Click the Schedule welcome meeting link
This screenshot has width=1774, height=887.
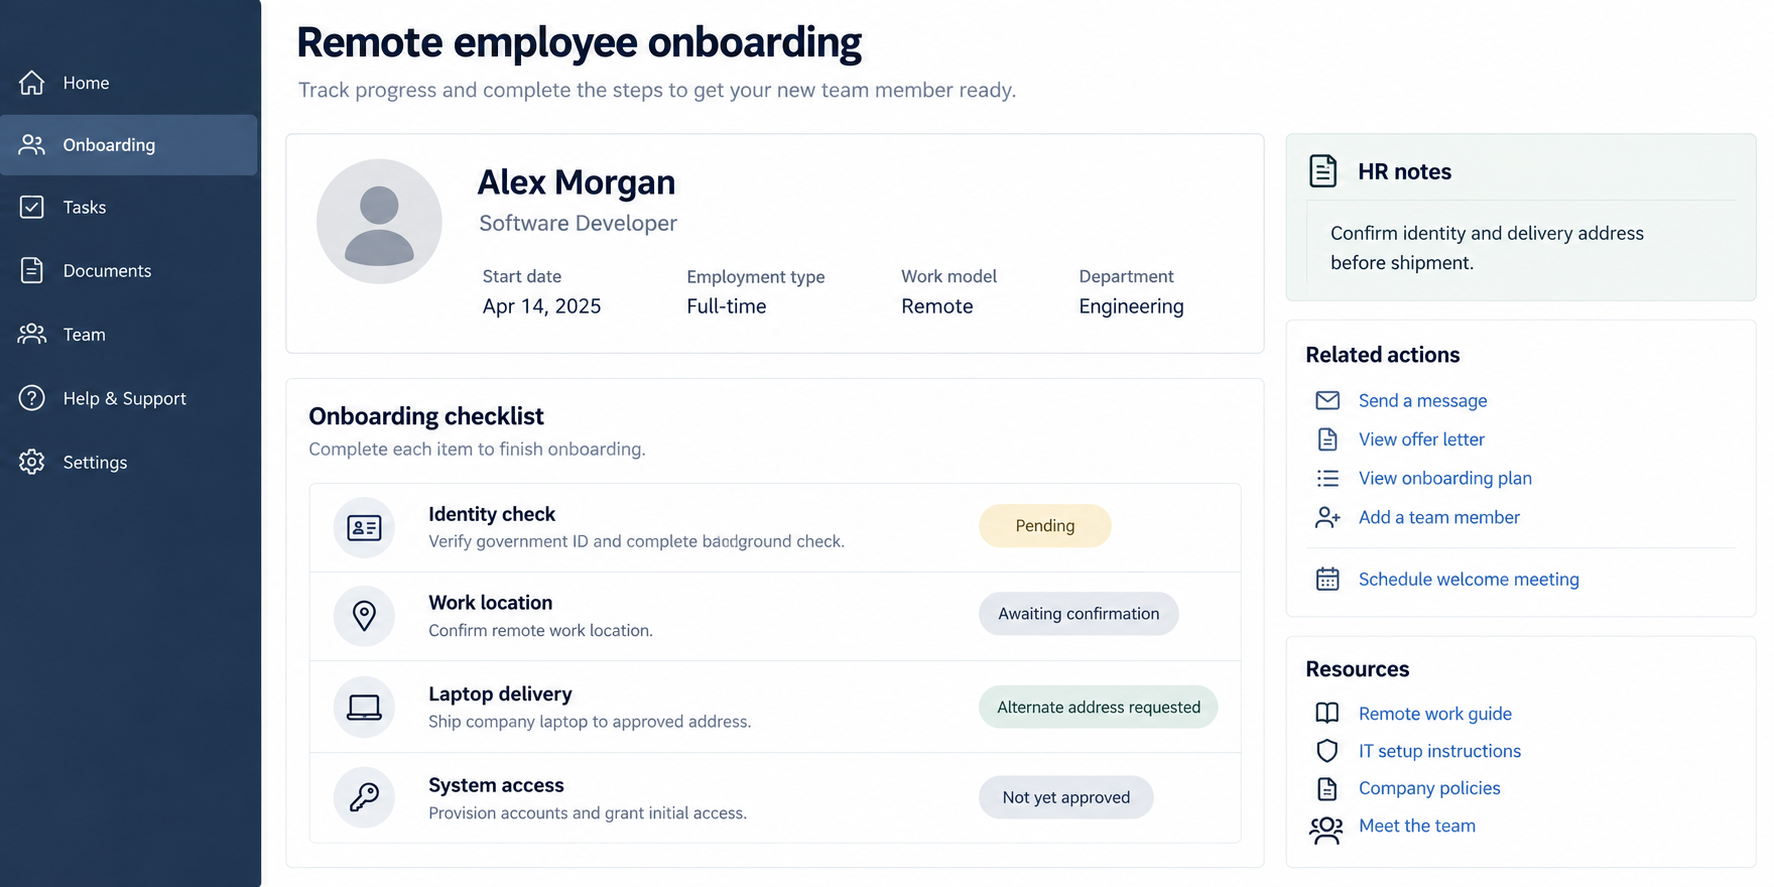(1469, 579)
